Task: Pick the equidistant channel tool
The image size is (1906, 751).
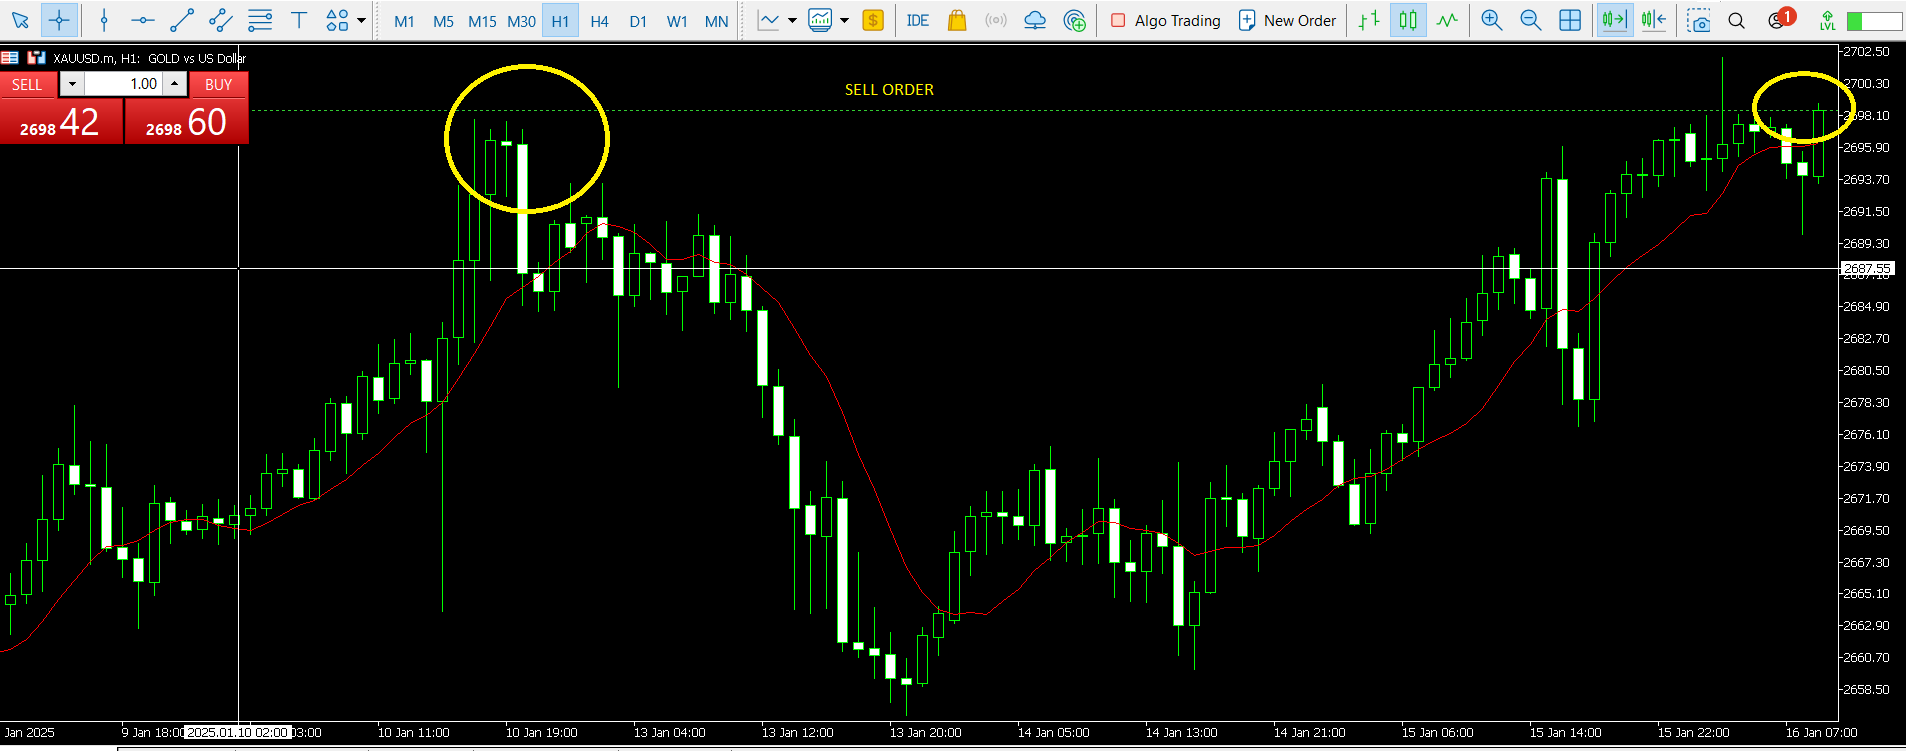Action: tap(221, 20)
